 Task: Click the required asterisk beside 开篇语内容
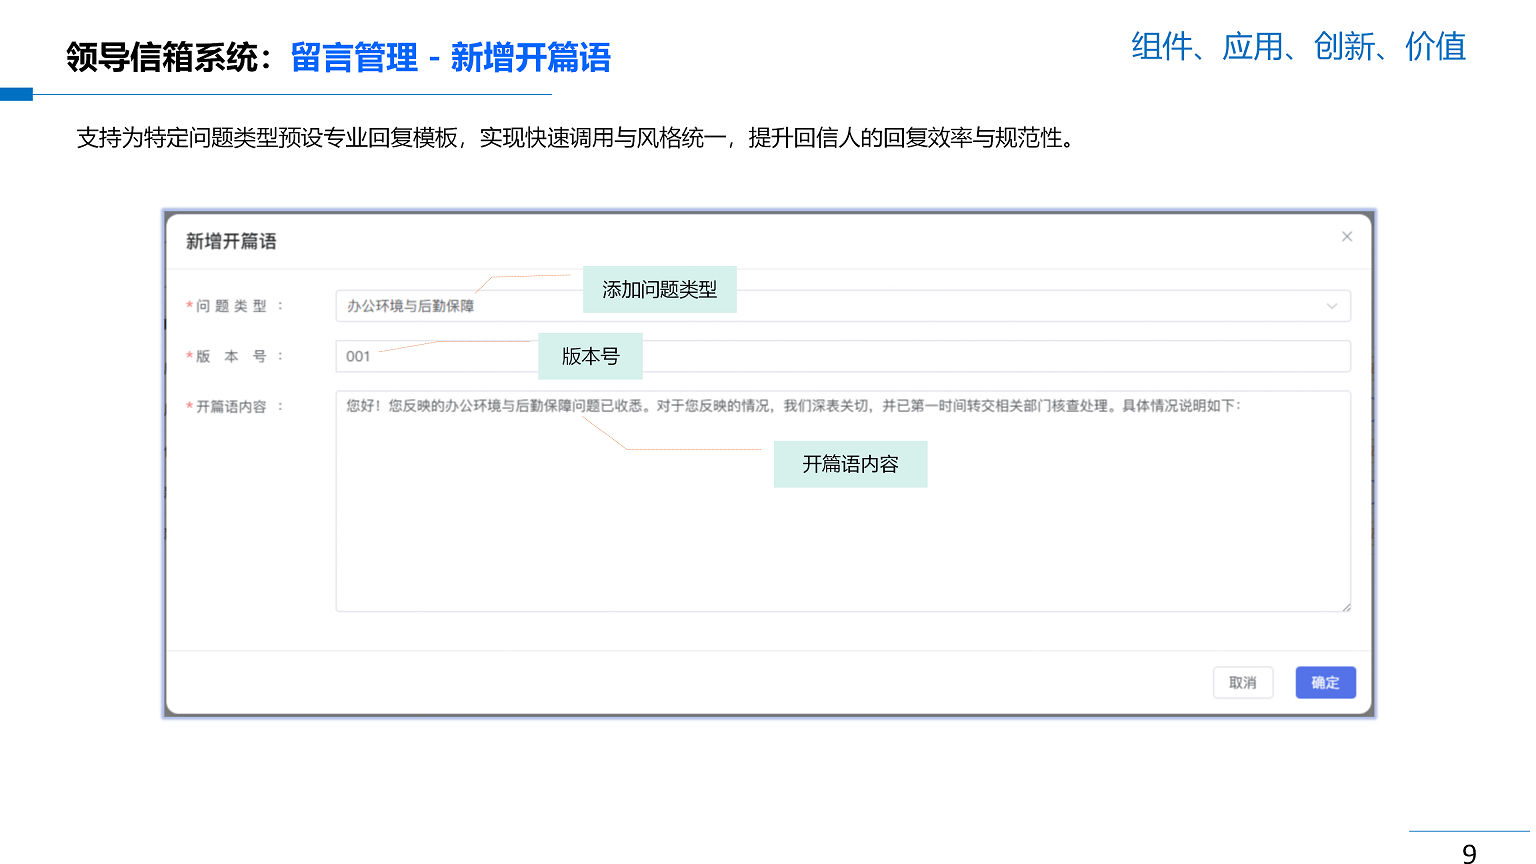(x=189, y=407)
